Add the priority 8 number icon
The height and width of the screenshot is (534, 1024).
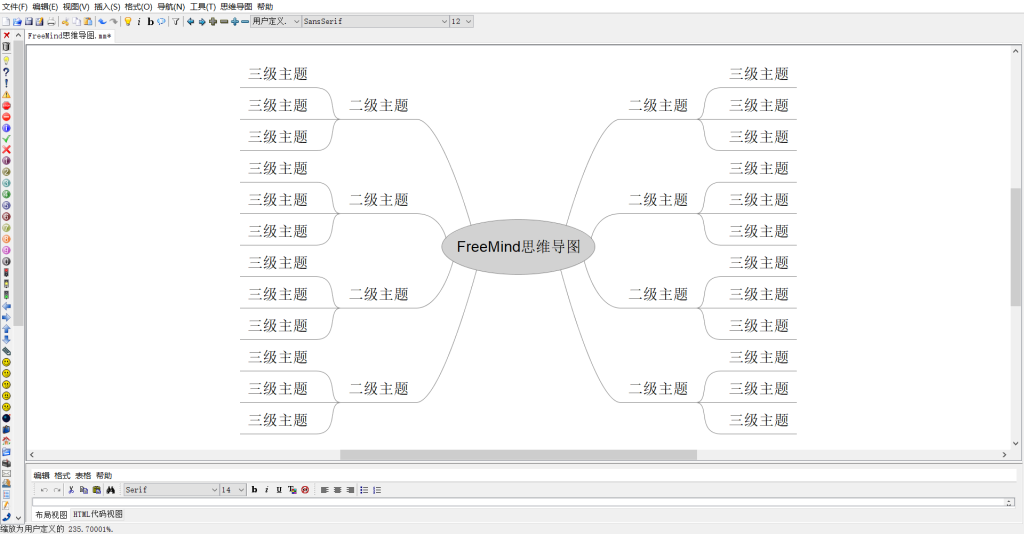coord(6,239)
